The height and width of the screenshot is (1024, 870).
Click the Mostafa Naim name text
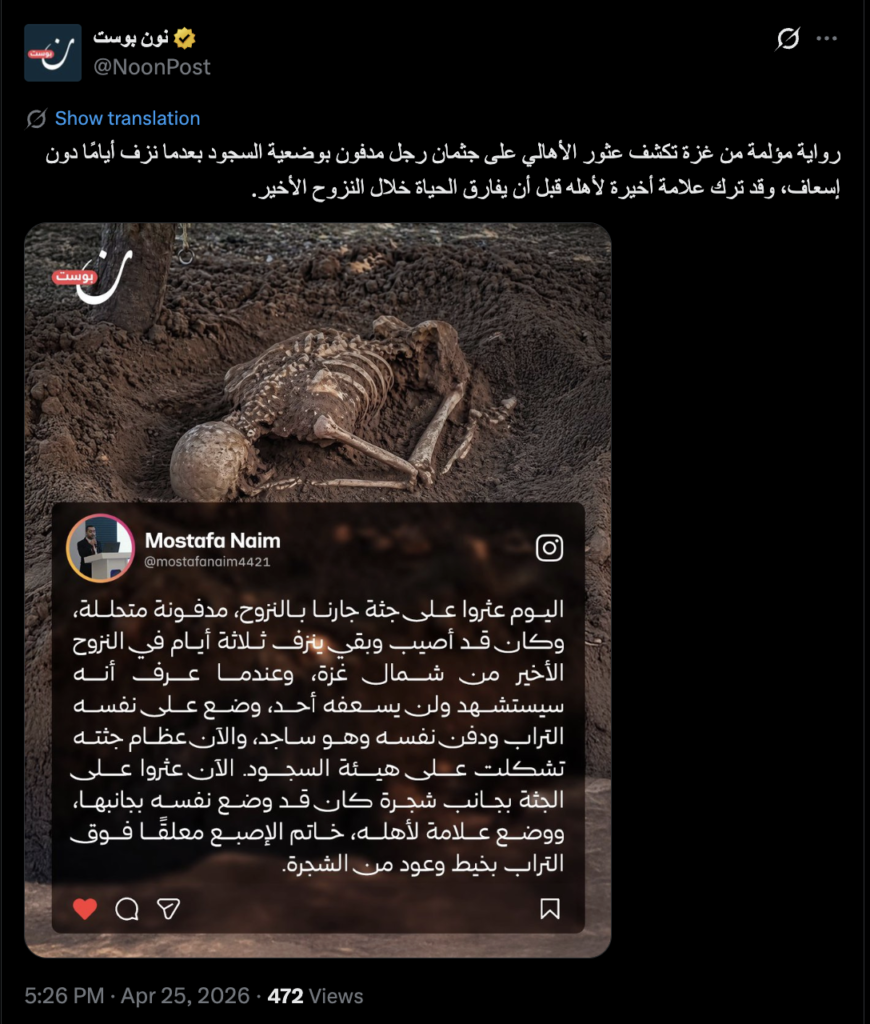212,541
